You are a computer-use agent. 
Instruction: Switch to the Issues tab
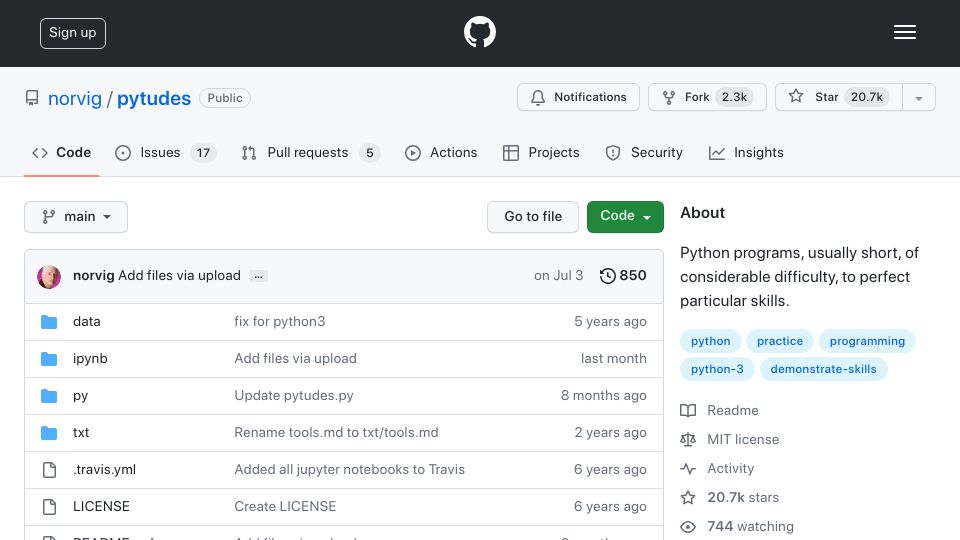[x=165, y=152]
